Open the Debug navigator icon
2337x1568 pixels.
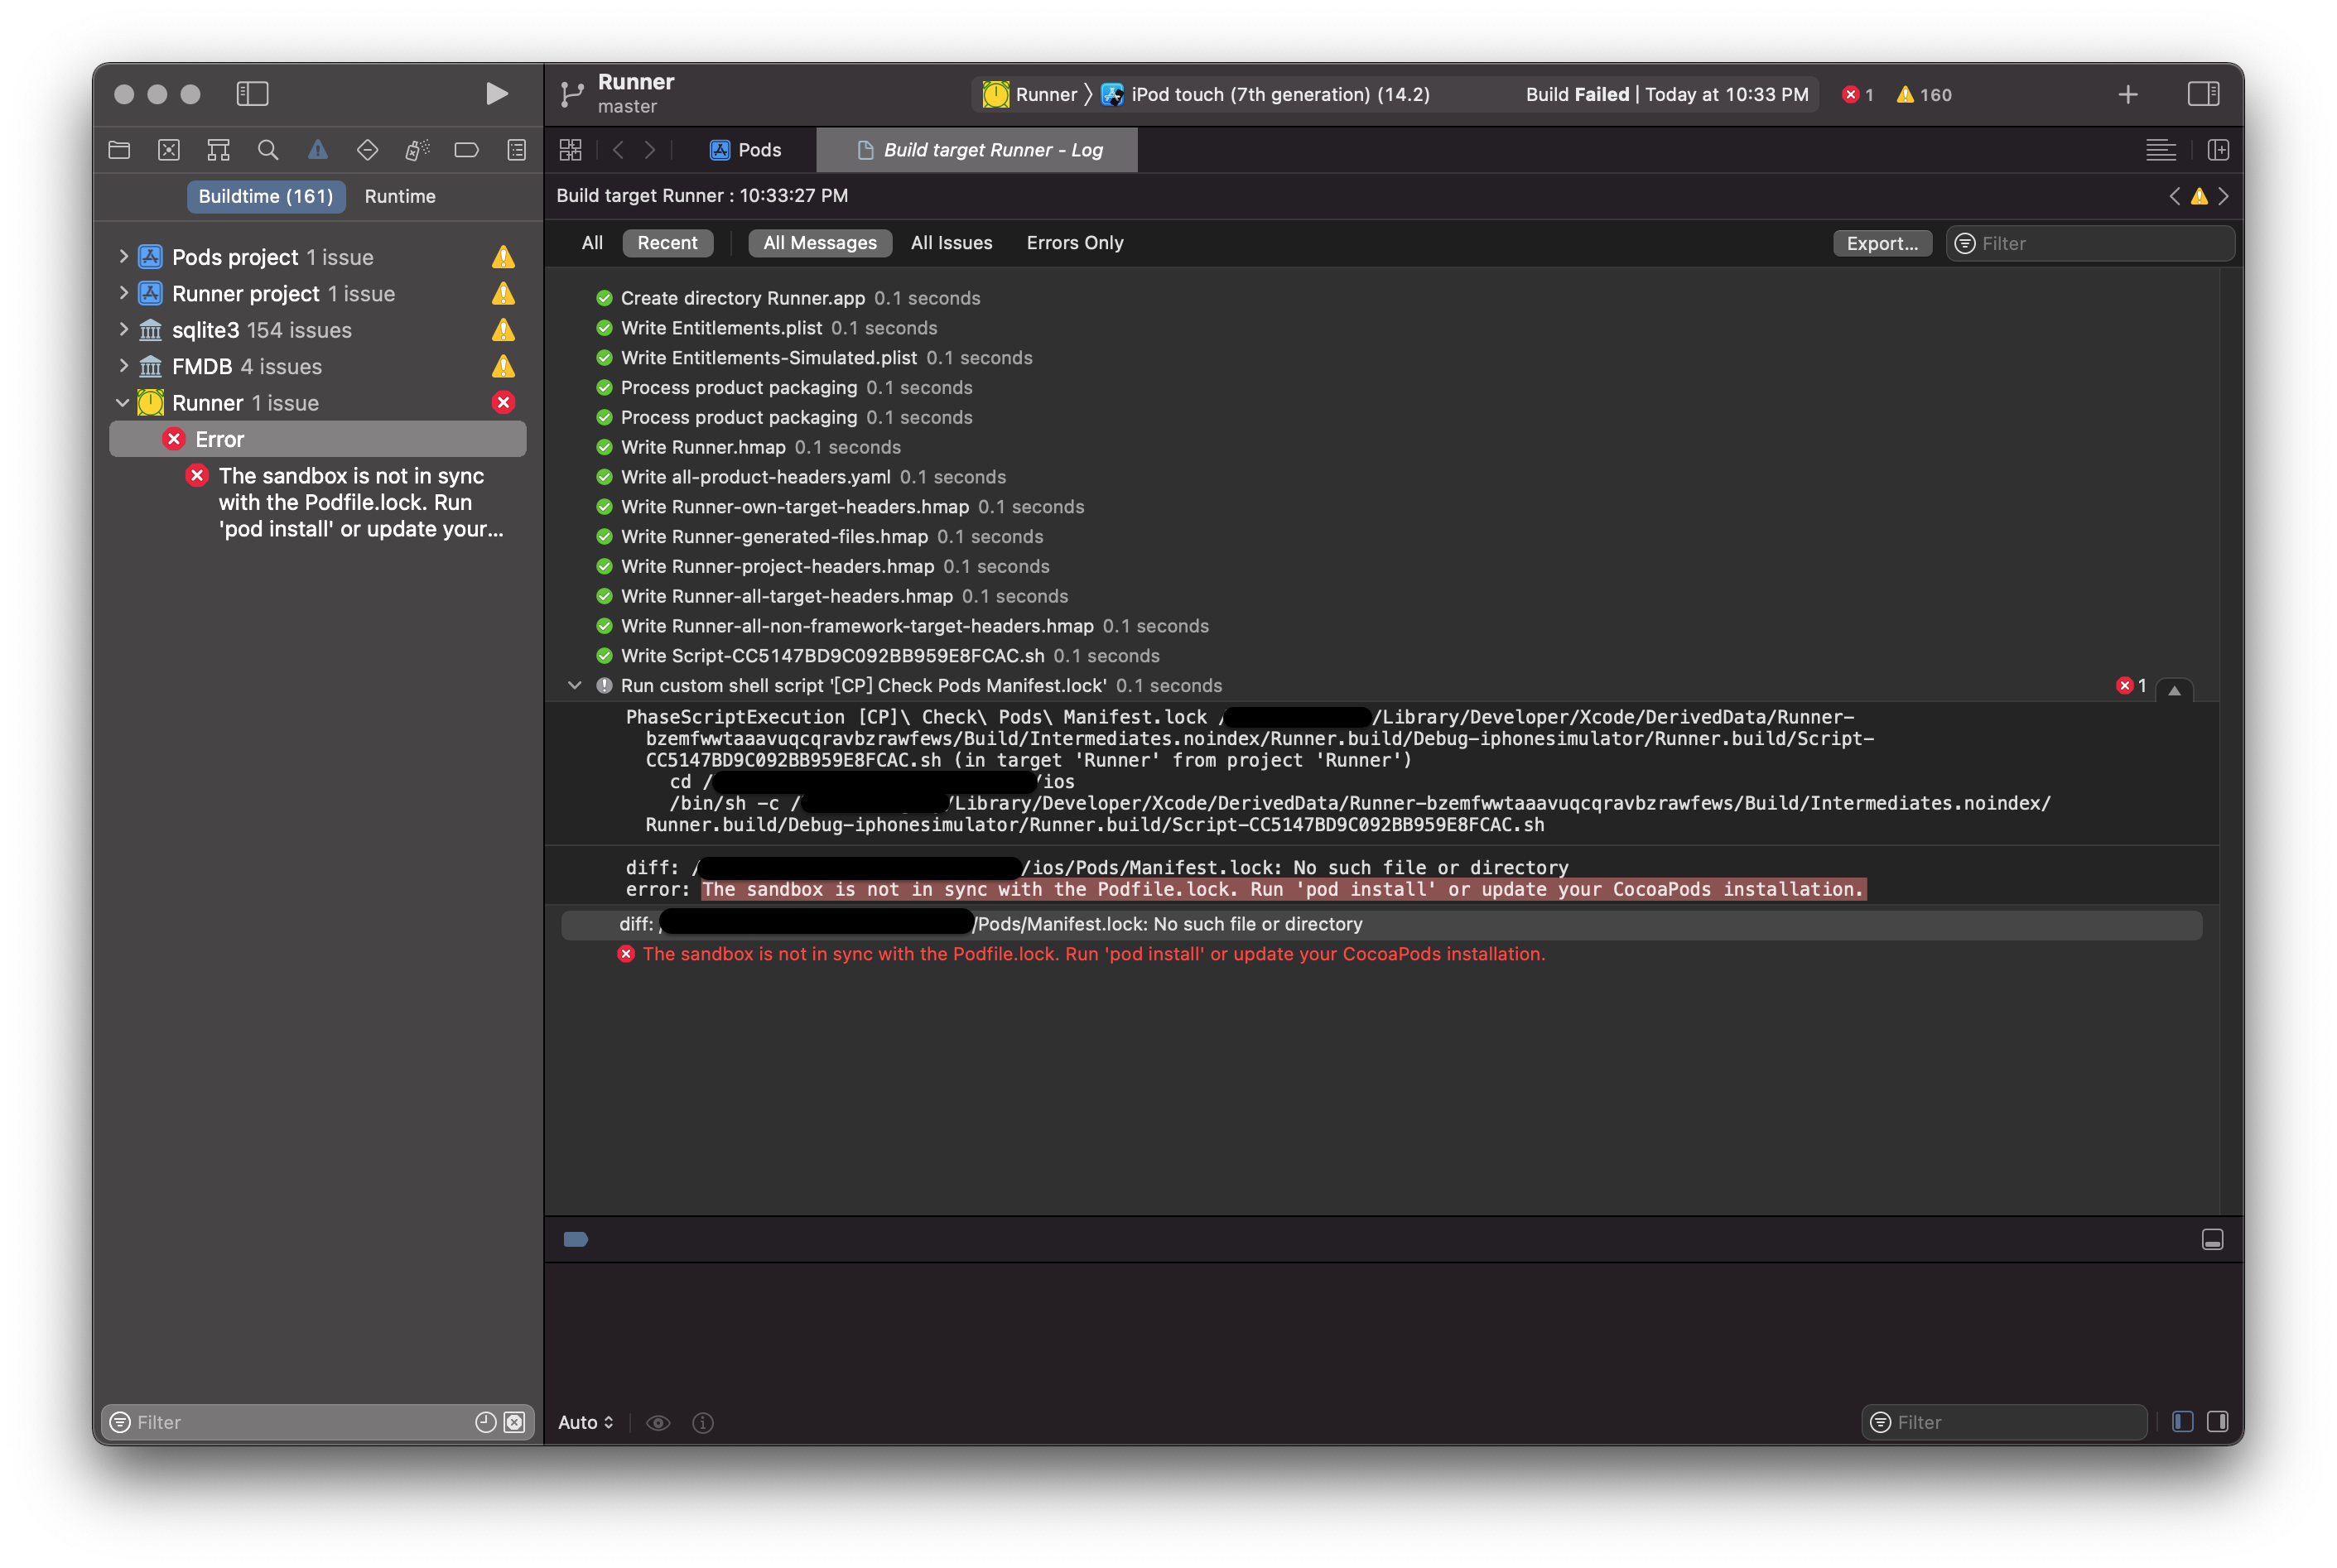tap(417, 150)
